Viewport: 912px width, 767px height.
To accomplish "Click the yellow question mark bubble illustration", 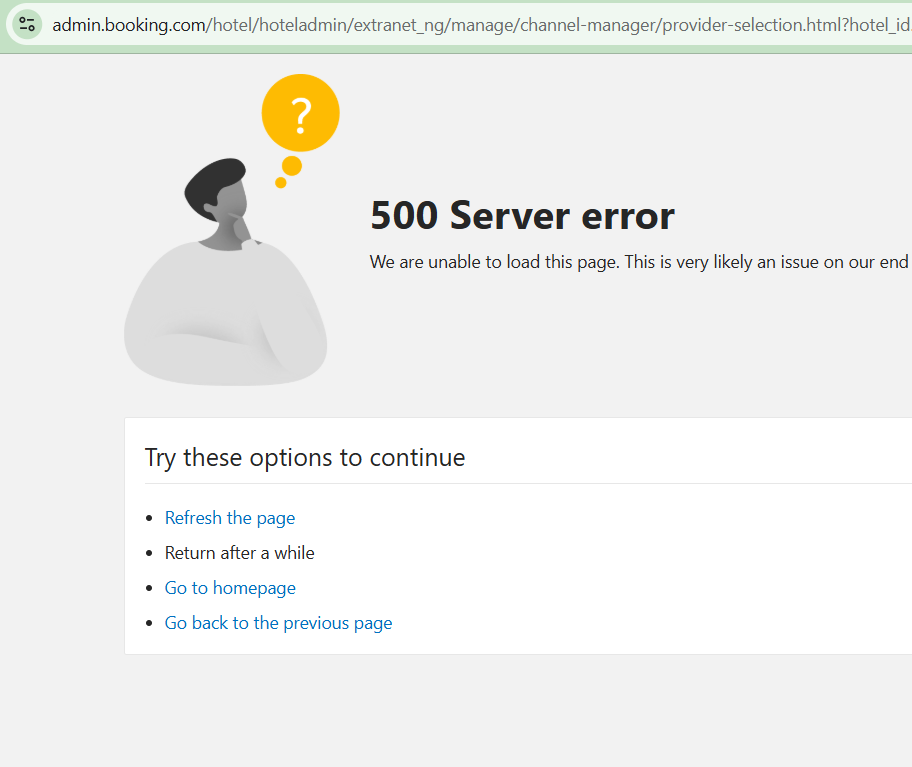I will pyautogui.click(x=301, y=113).
